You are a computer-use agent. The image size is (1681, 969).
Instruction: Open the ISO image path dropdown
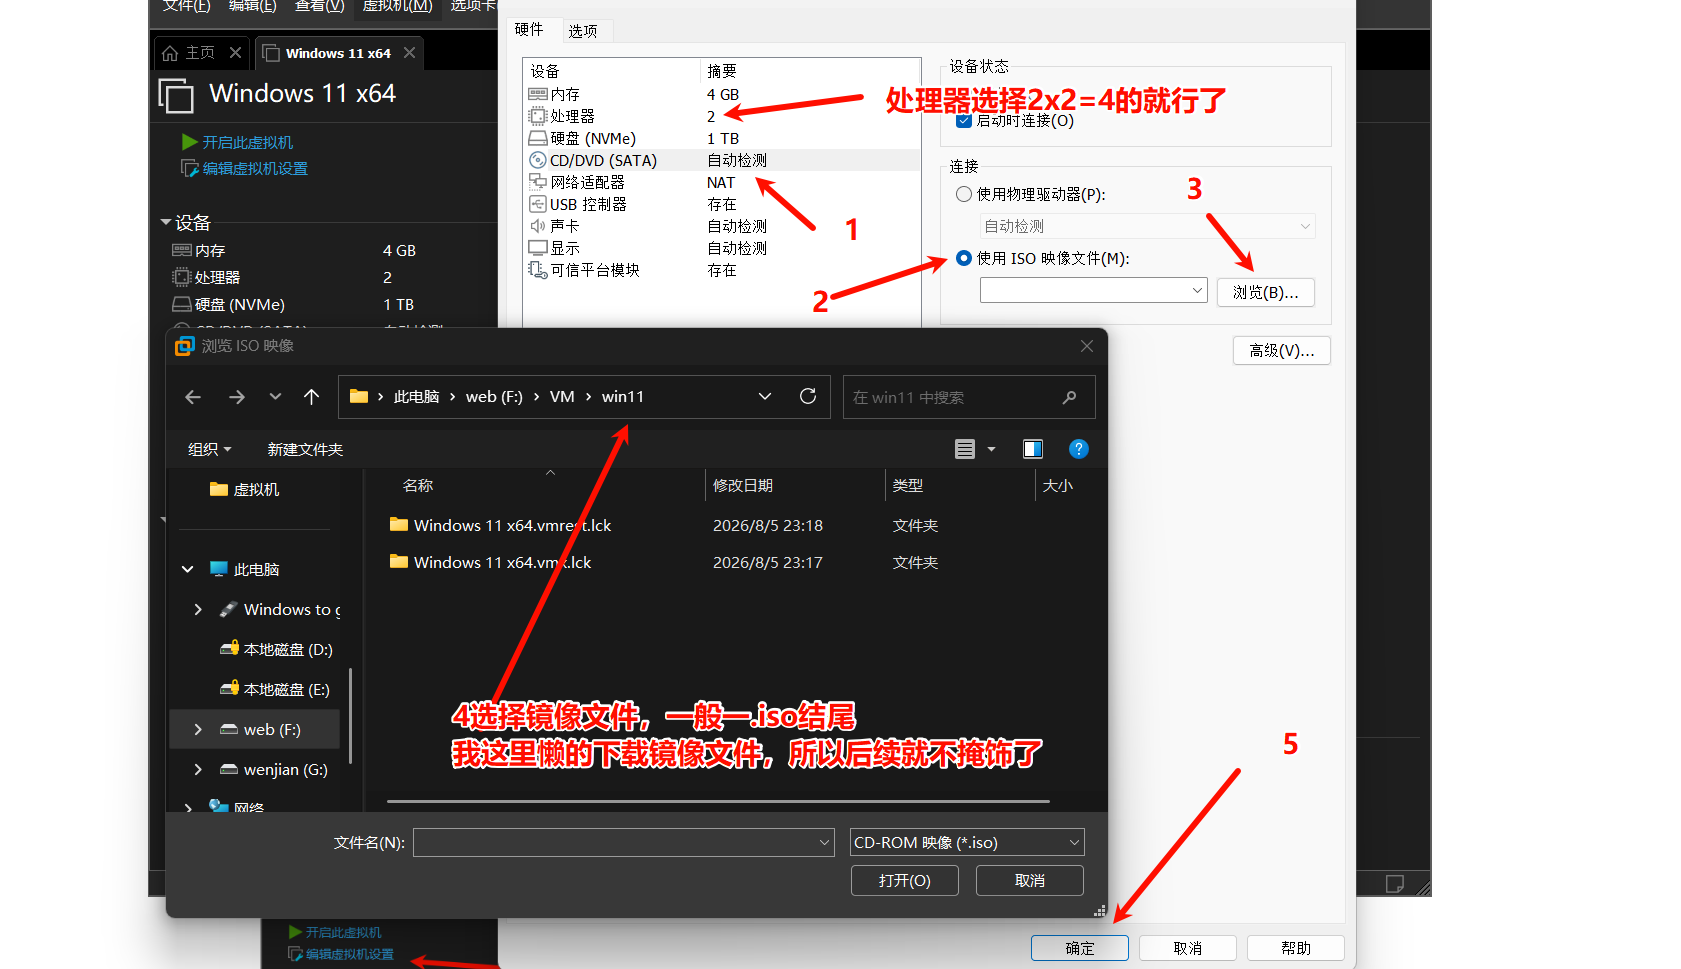click(x=1197, y=290)
